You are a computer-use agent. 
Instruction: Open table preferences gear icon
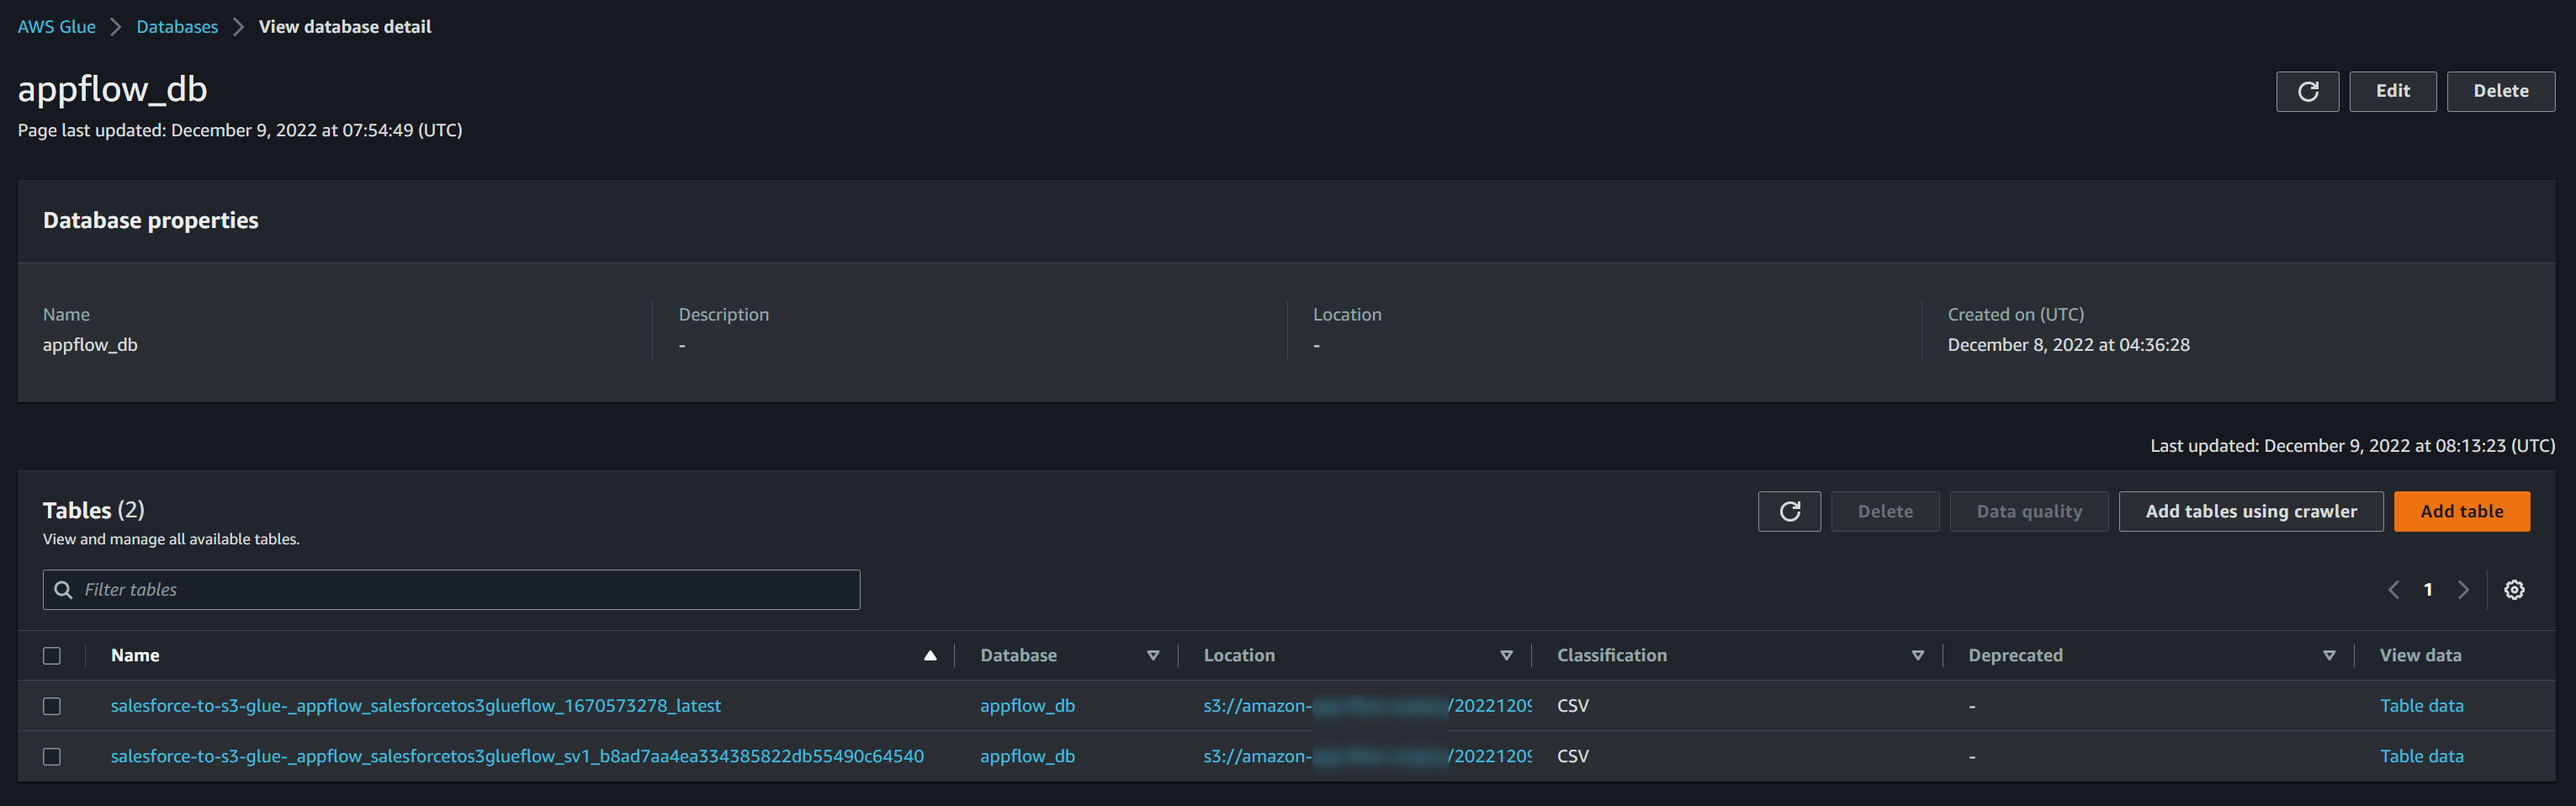click(2514, 590)
